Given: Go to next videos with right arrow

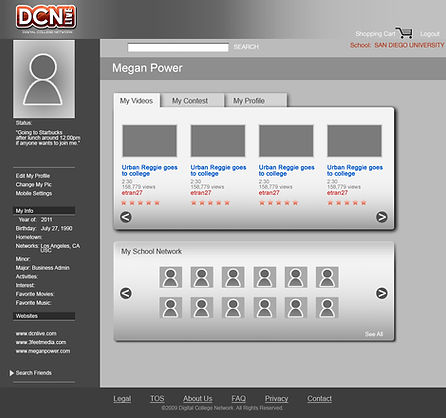Looking at the screenshot, I should [382, 217].
